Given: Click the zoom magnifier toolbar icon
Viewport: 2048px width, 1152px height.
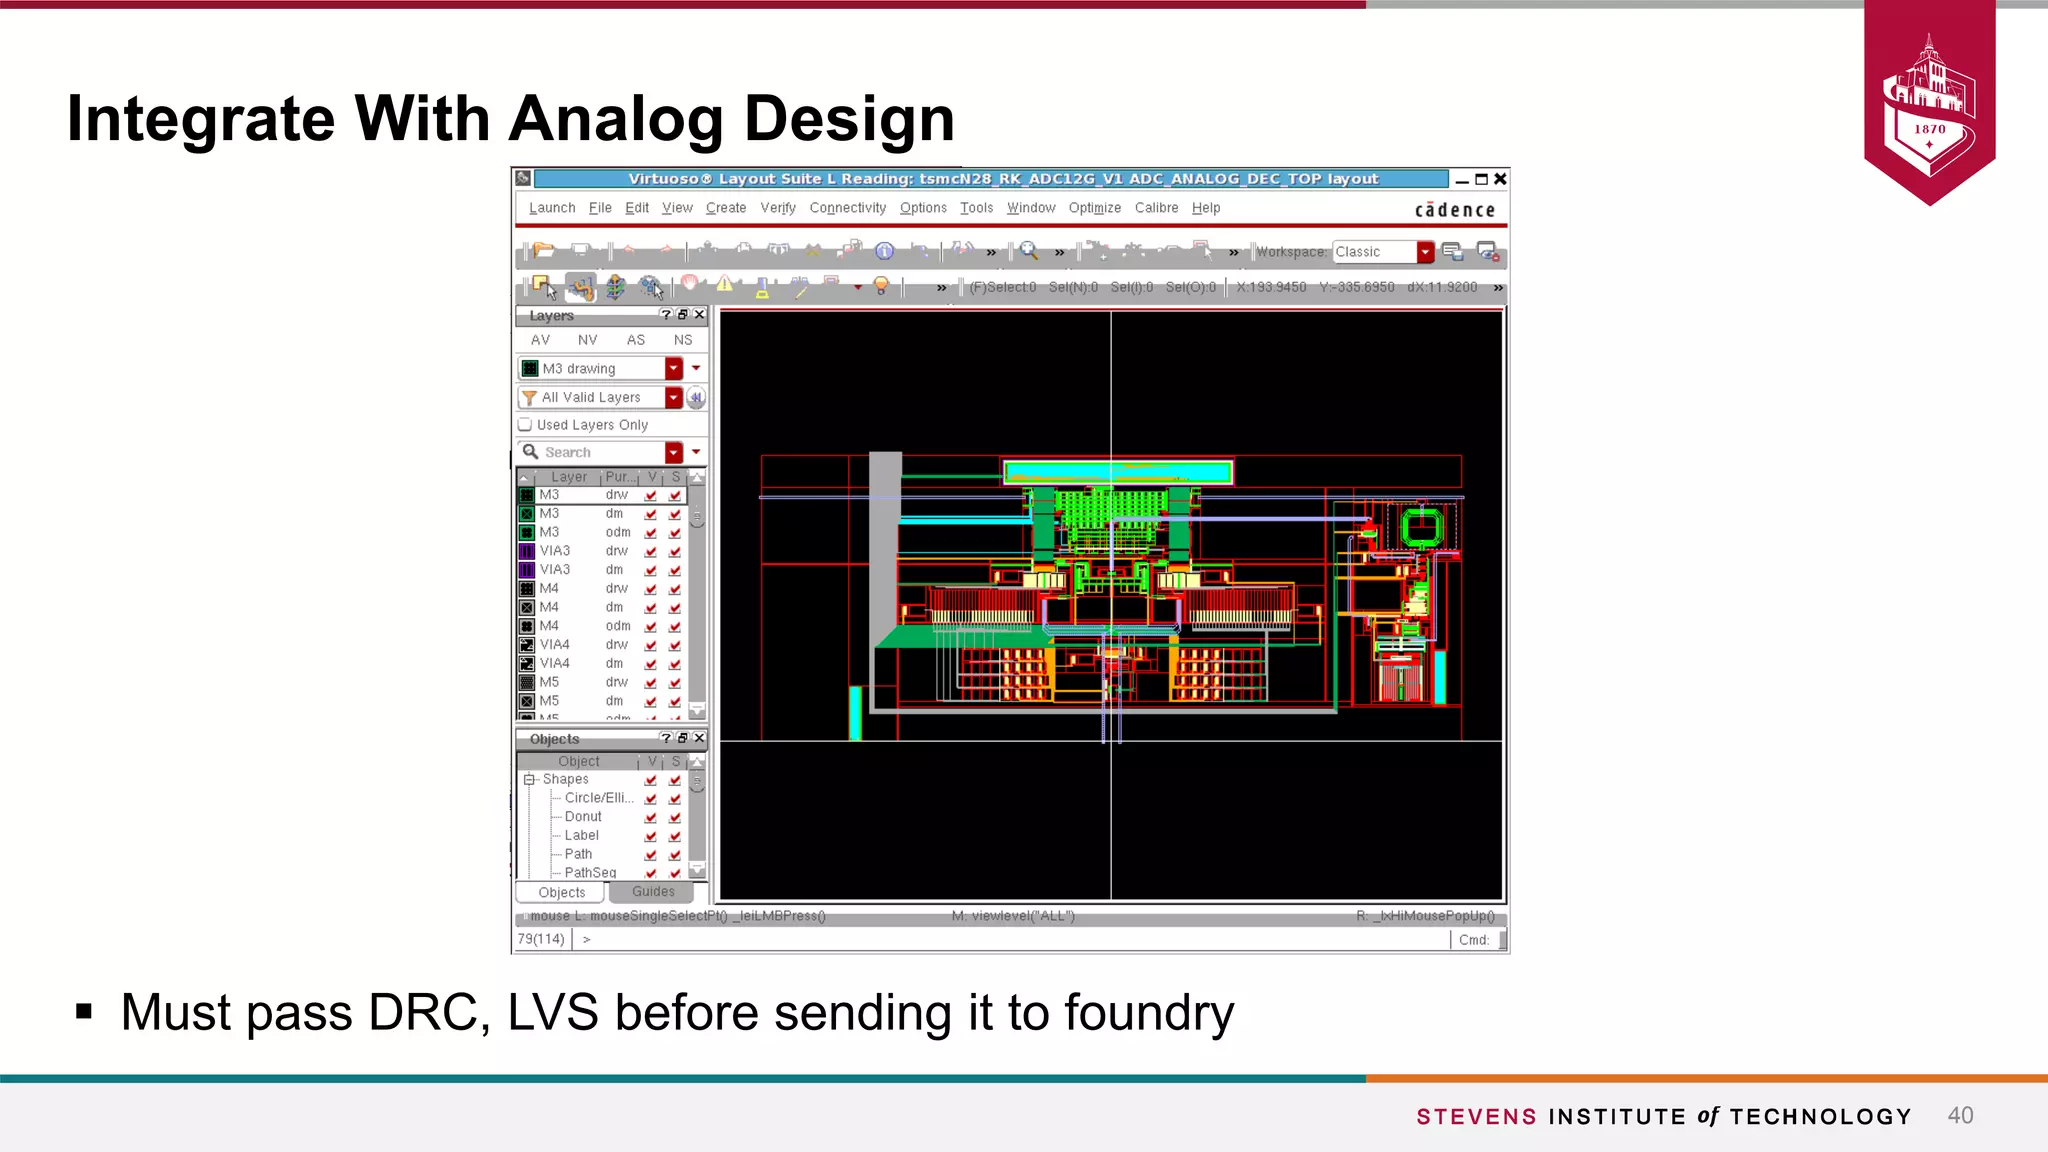Looking at the screenshot, I should pyautogui.click(x=1028, y=251).
